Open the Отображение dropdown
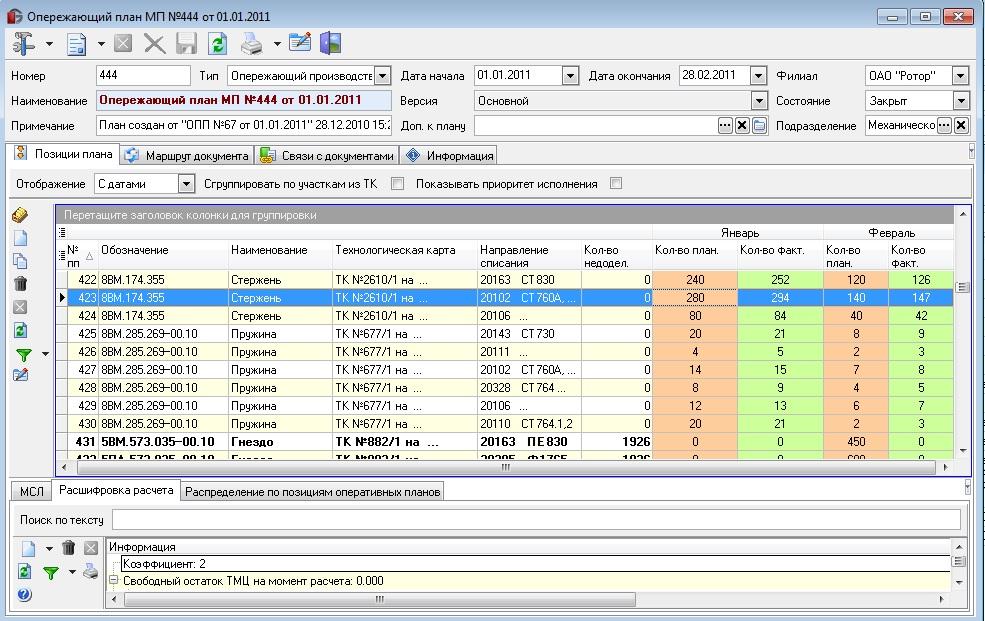Image resolution: width=985 pixels, height=621 pixels. pos(186,184)
